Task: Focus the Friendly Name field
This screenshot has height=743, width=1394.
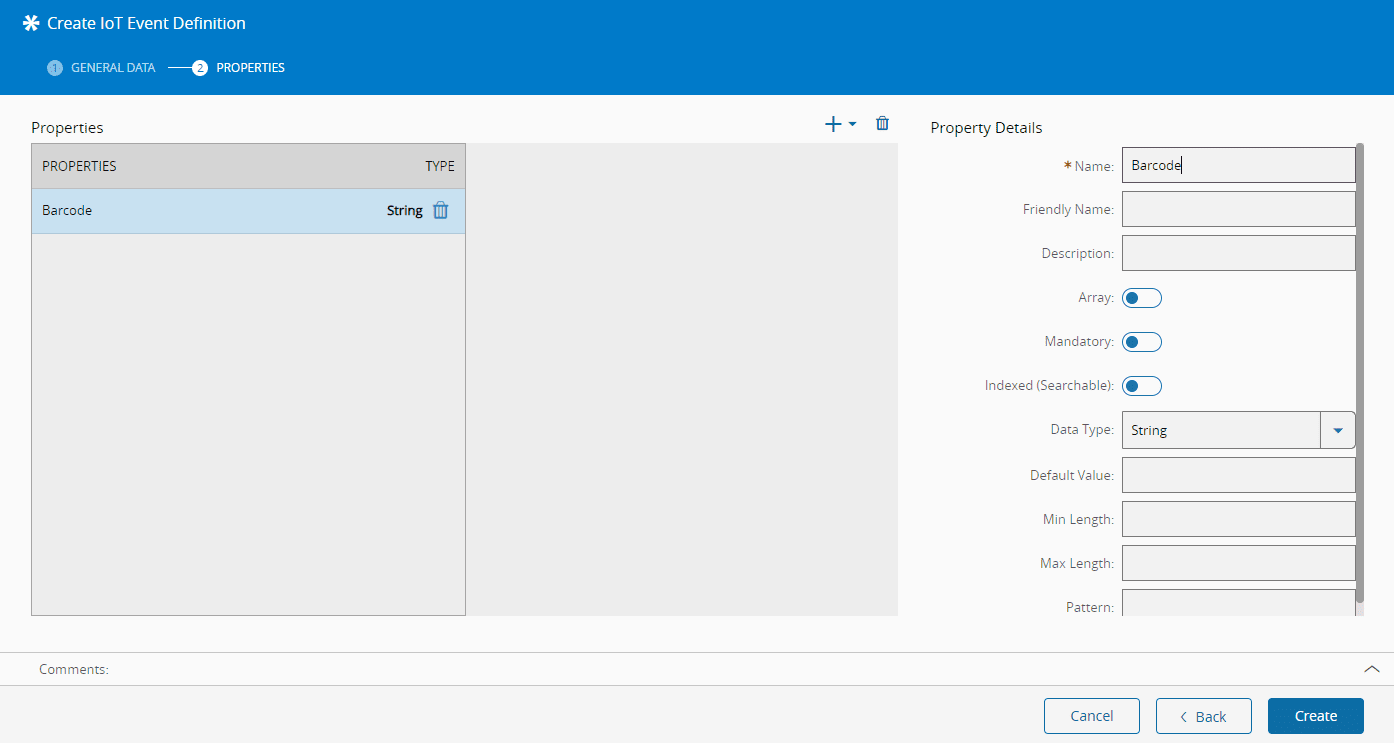Action: pos(1238,210)
